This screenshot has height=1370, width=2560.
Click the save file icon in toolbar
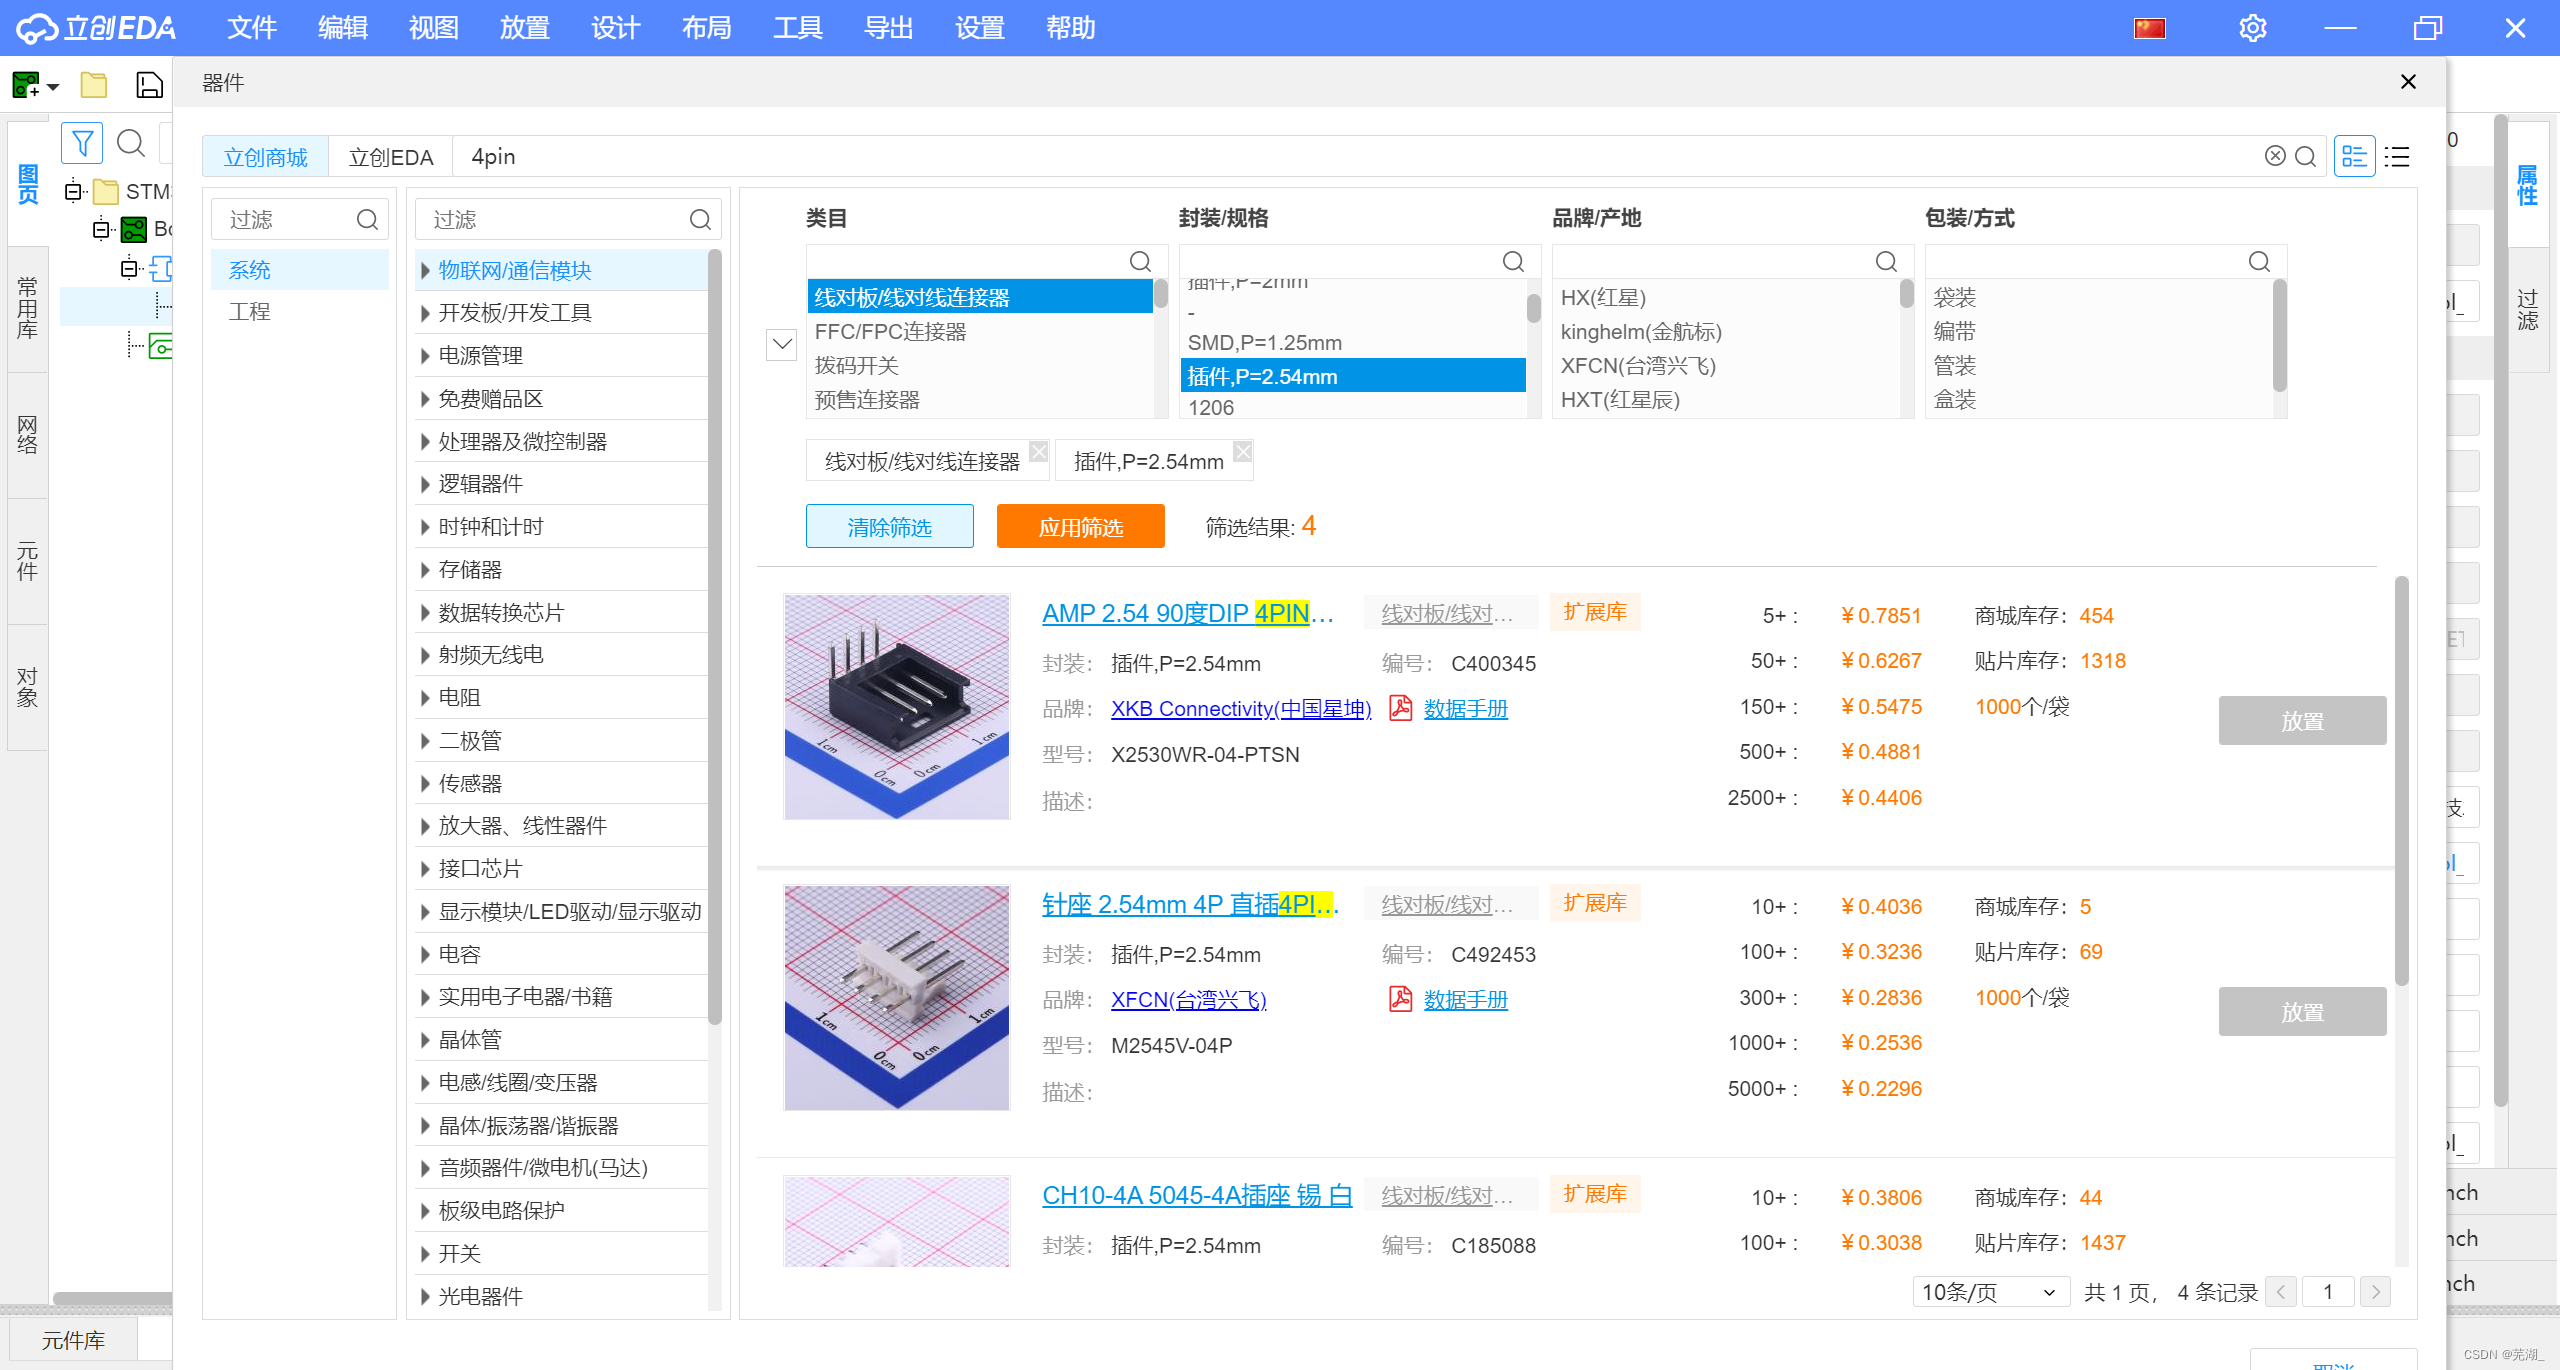pyautogui.click(x=149, y=85)
